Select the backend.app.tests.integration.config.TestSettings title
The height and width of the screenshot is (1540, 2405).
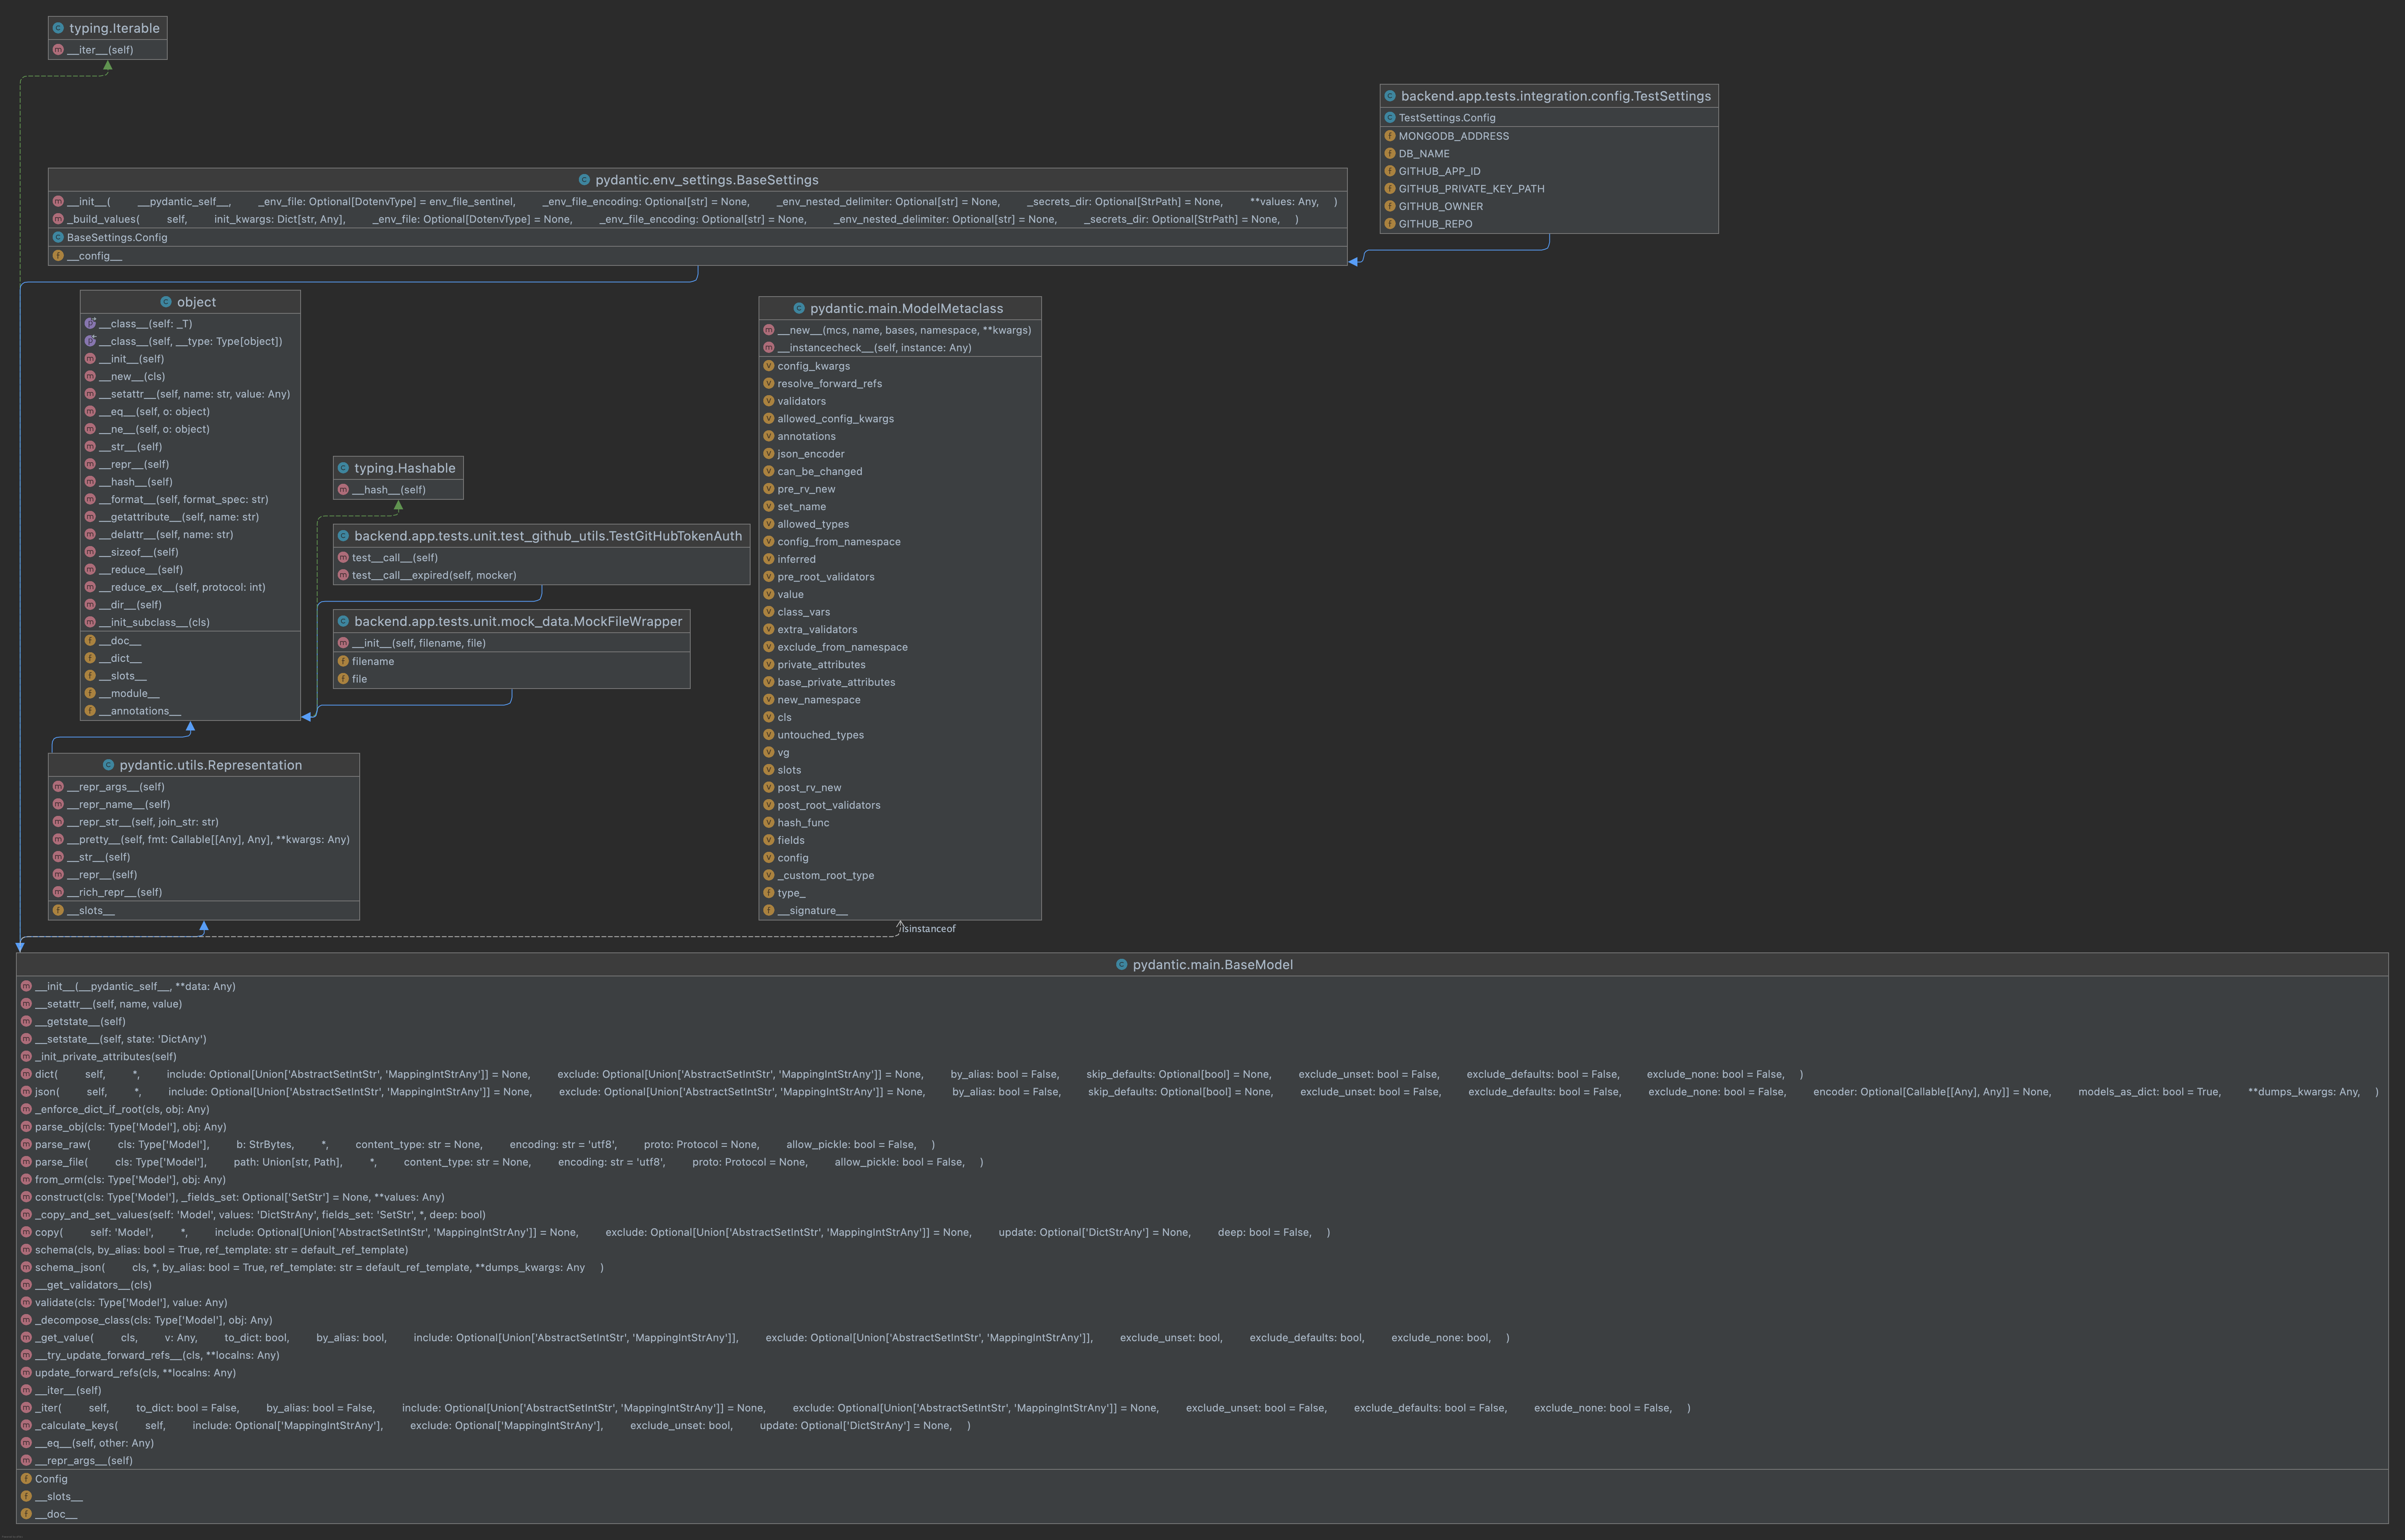[x=1556, y=96]
